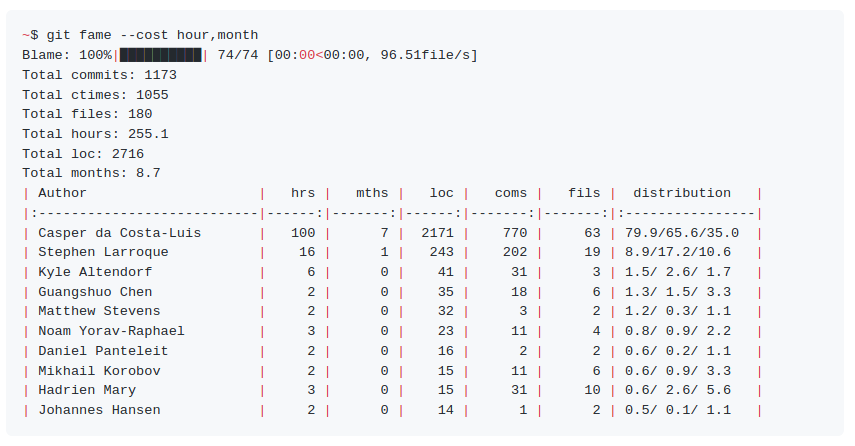855x446 pixels.
Task: Select the Total commits: 1173 line
Action: click(99, 75)
